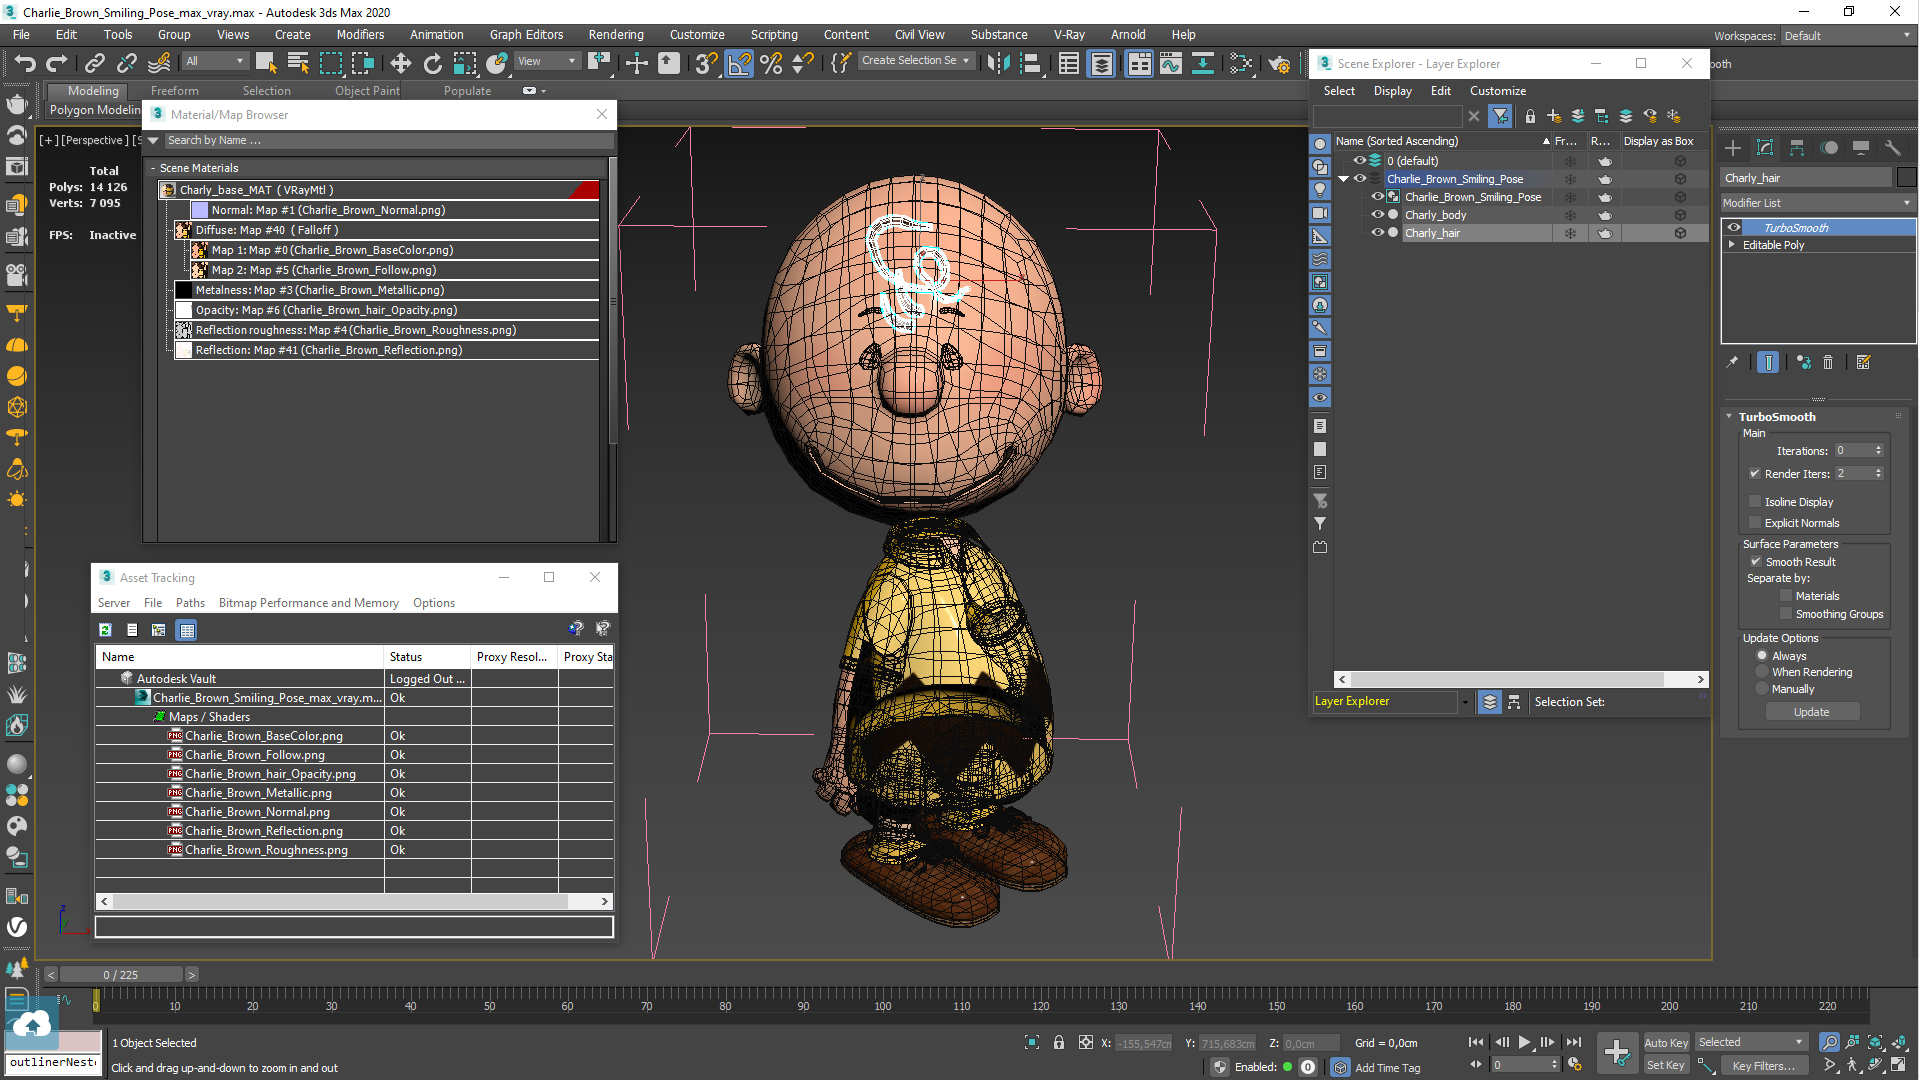Refresh the Asset Tracking list

click(105, 630)
